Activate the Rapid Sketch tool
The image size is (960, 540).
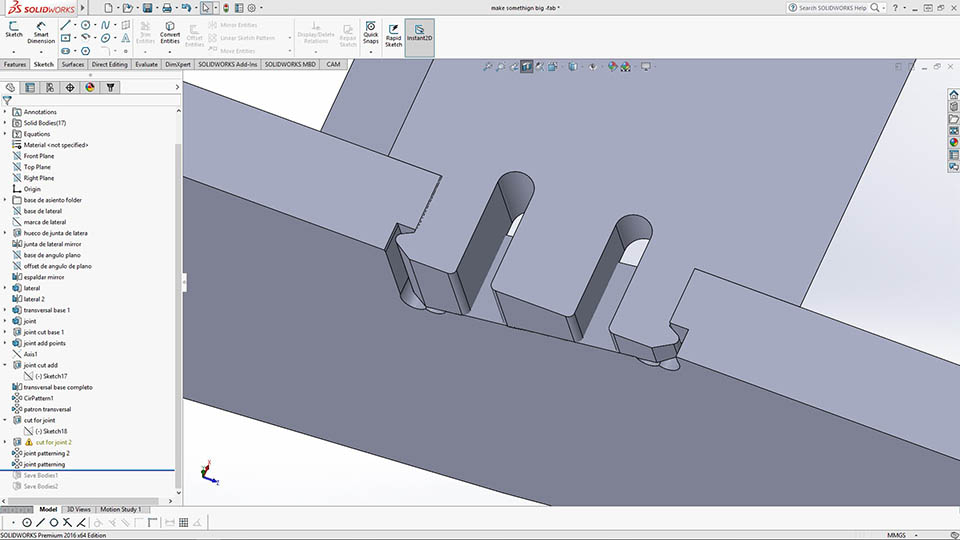(x=394, y=36)
